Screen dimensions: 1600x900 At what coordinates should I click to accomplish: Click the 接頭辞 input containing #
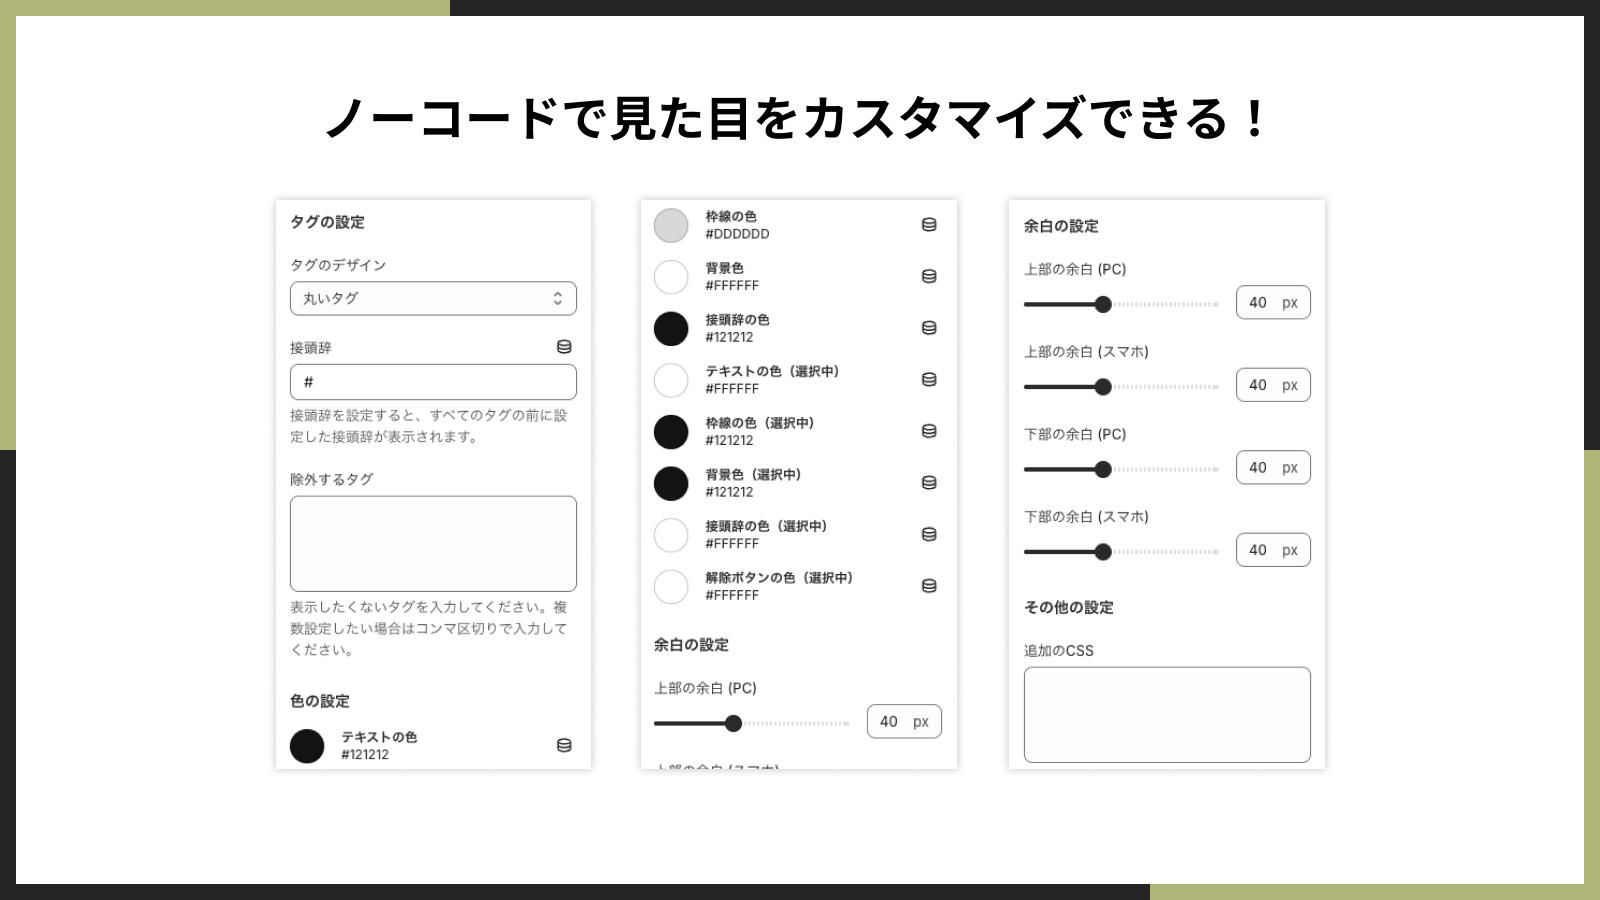coord(433,382)
